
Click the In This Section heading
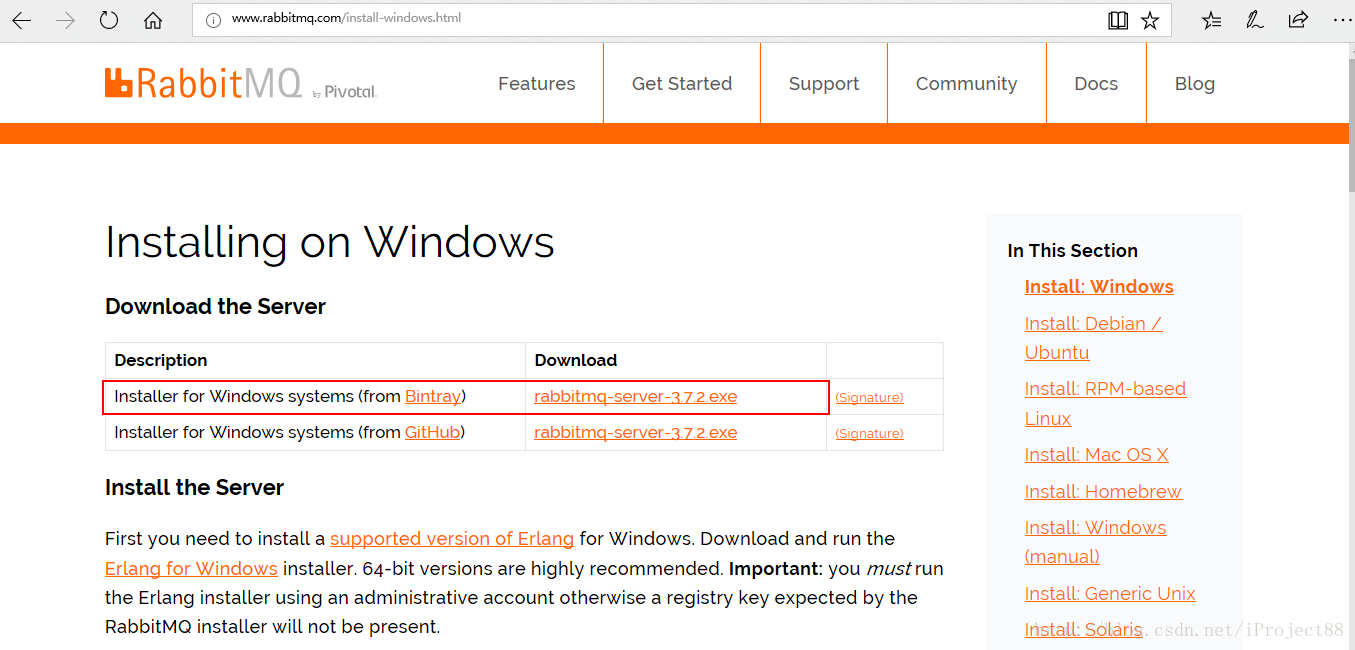pyautogui.click(x=1073, y=251)
